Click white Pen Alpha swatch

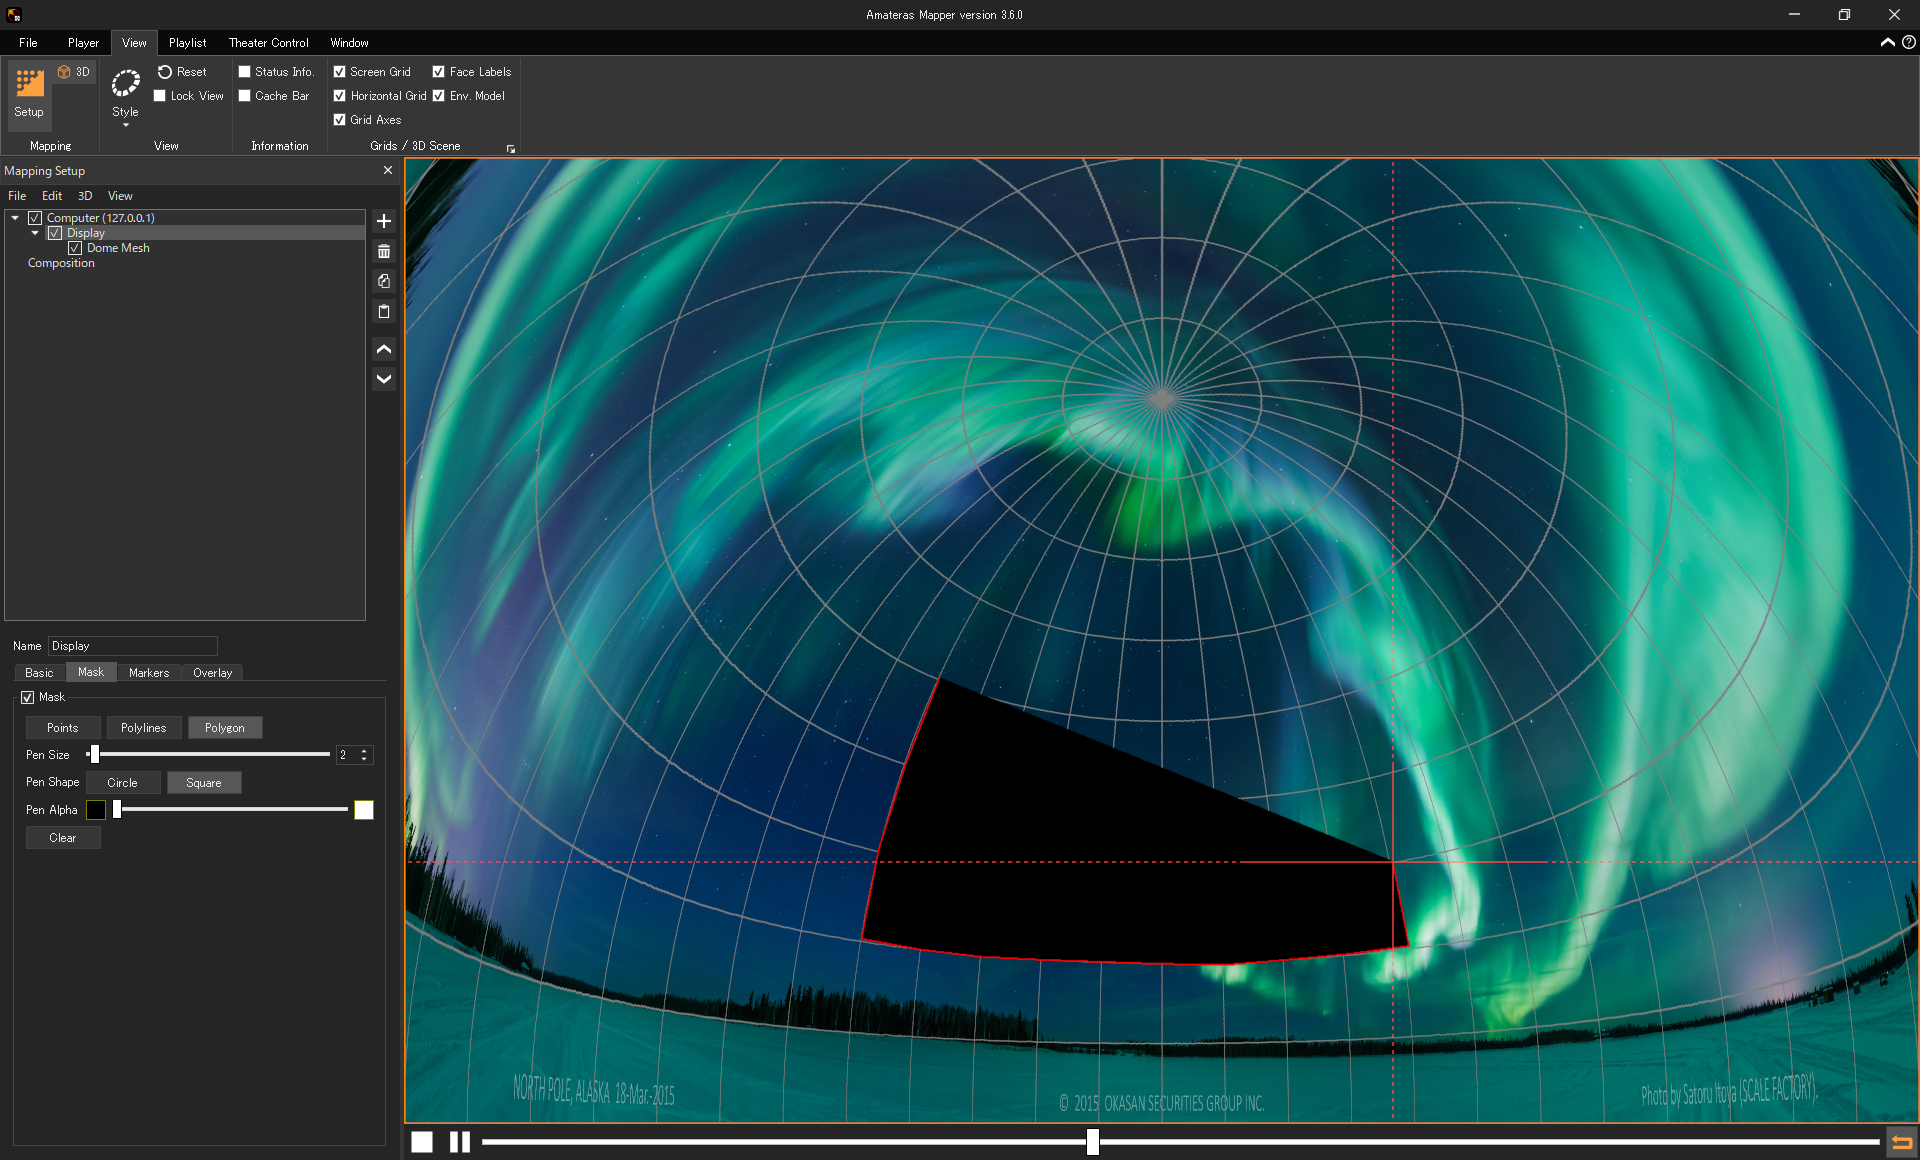click(x=364, y=810)
